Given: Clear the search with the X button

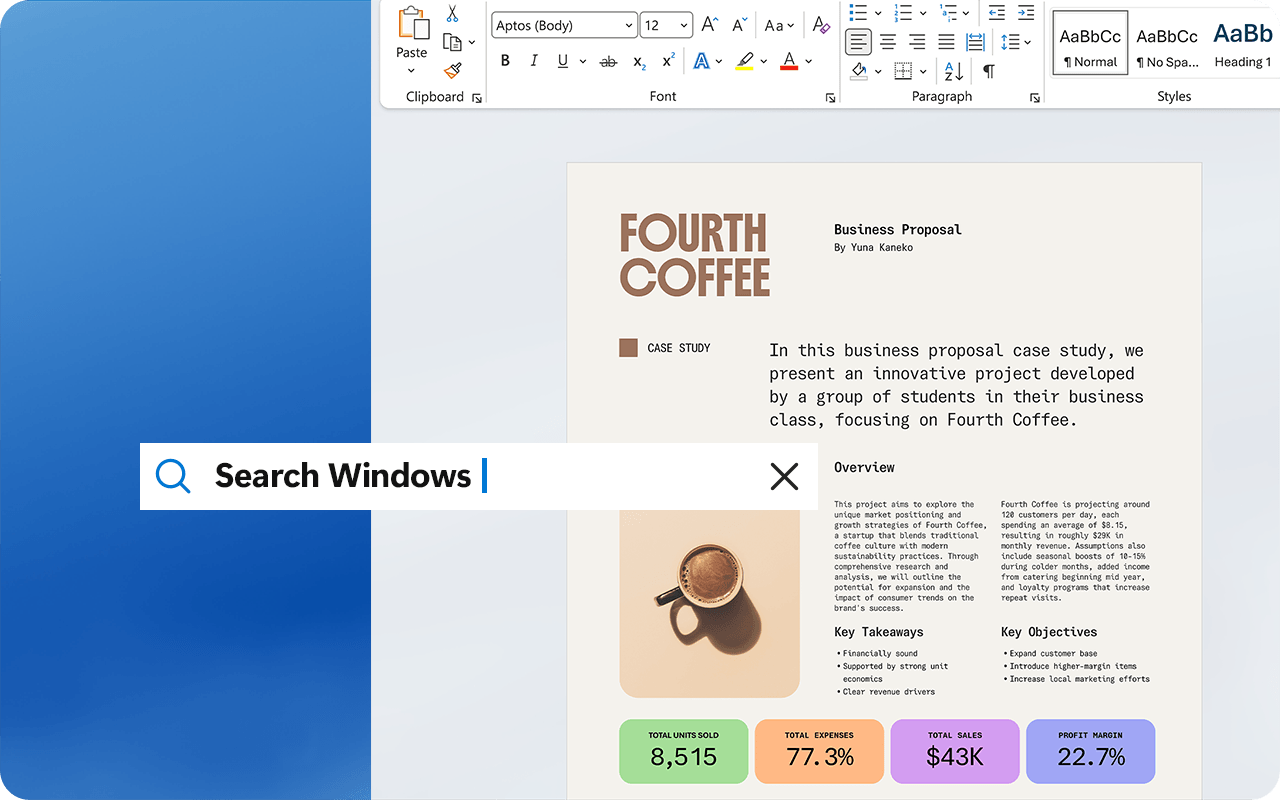Looking at the screenshot, I should click(x=784, y=477).
